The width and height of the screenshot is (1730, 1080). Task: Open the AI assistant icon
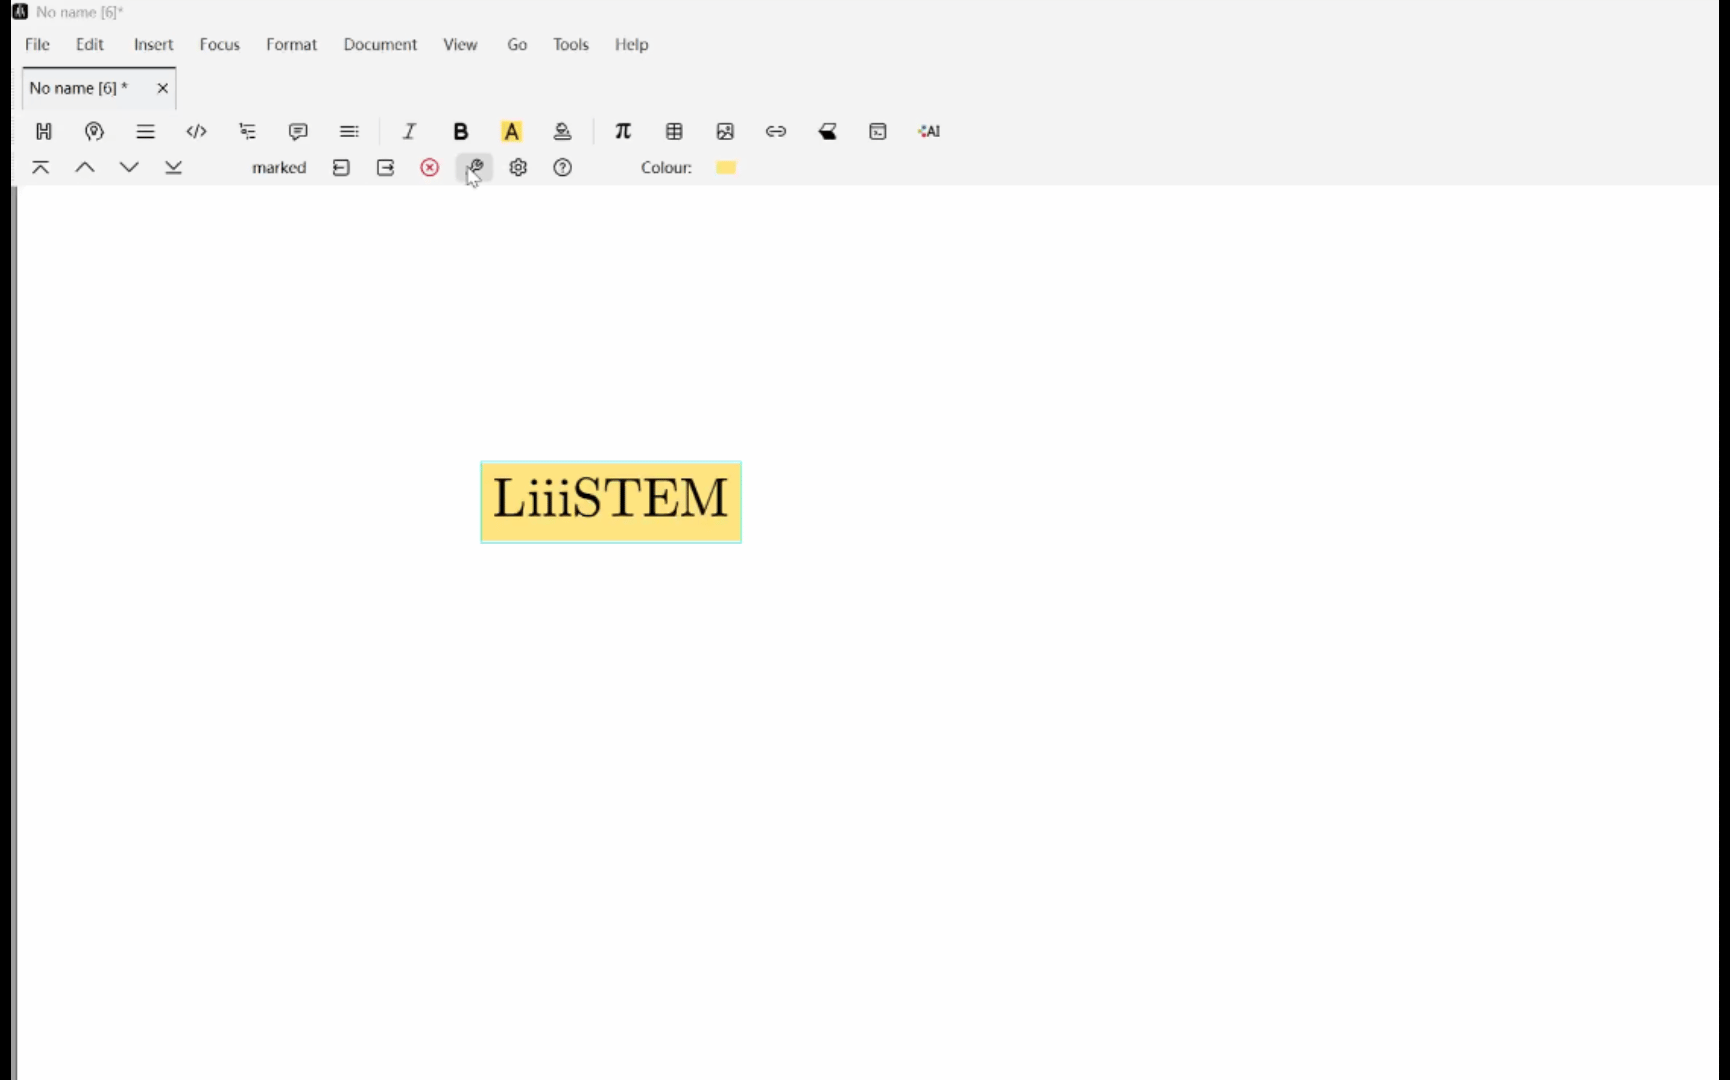929,131
